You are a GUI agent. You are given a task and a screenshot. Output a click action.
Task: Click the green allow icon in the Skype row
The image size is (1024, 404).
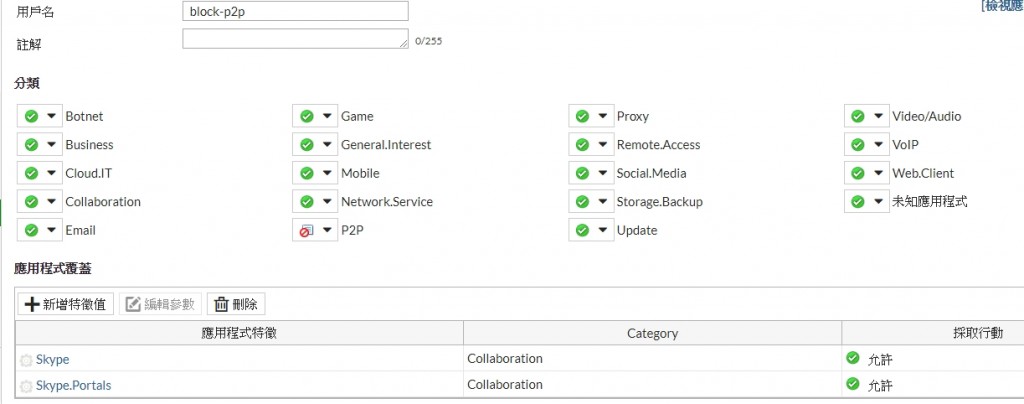coord(853,358)
